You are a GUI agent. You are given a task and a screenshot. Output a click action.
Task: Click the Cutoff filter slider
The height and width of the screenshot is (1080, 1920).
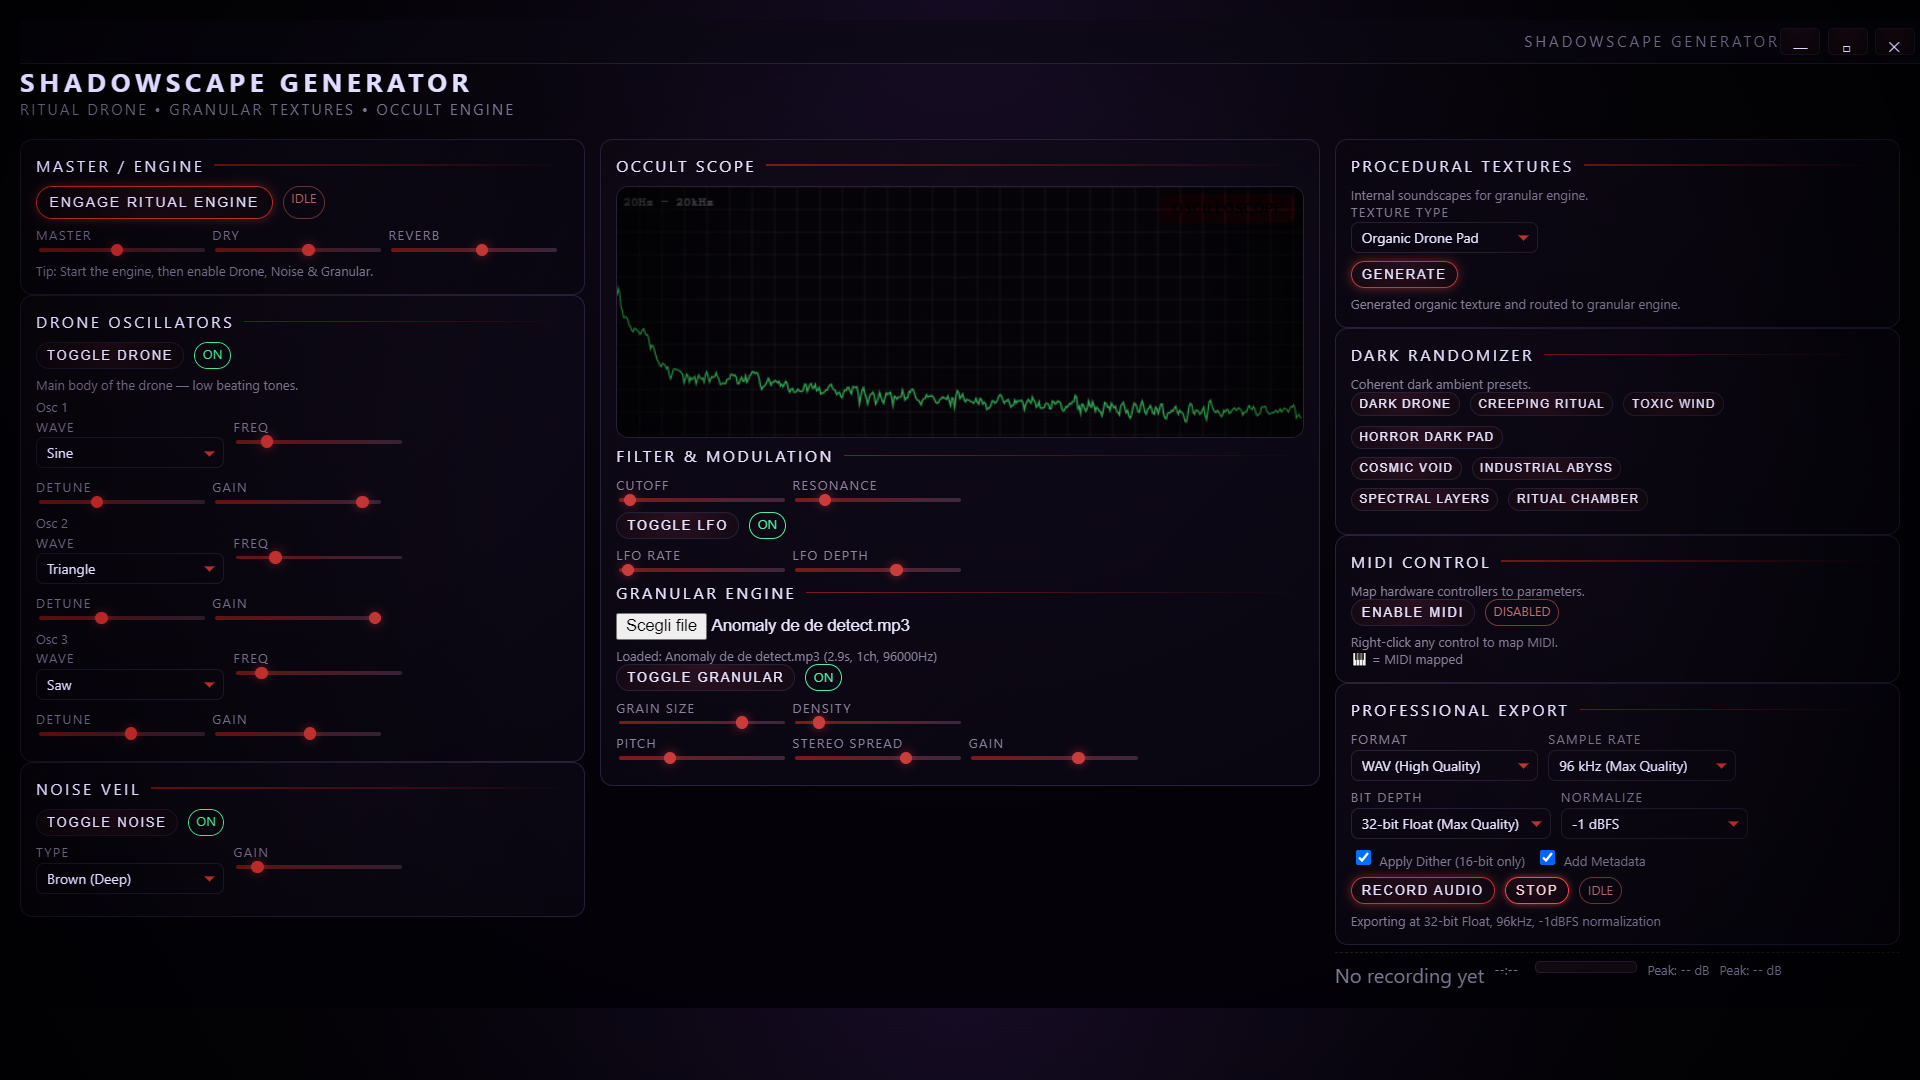[x=700, y=500]
